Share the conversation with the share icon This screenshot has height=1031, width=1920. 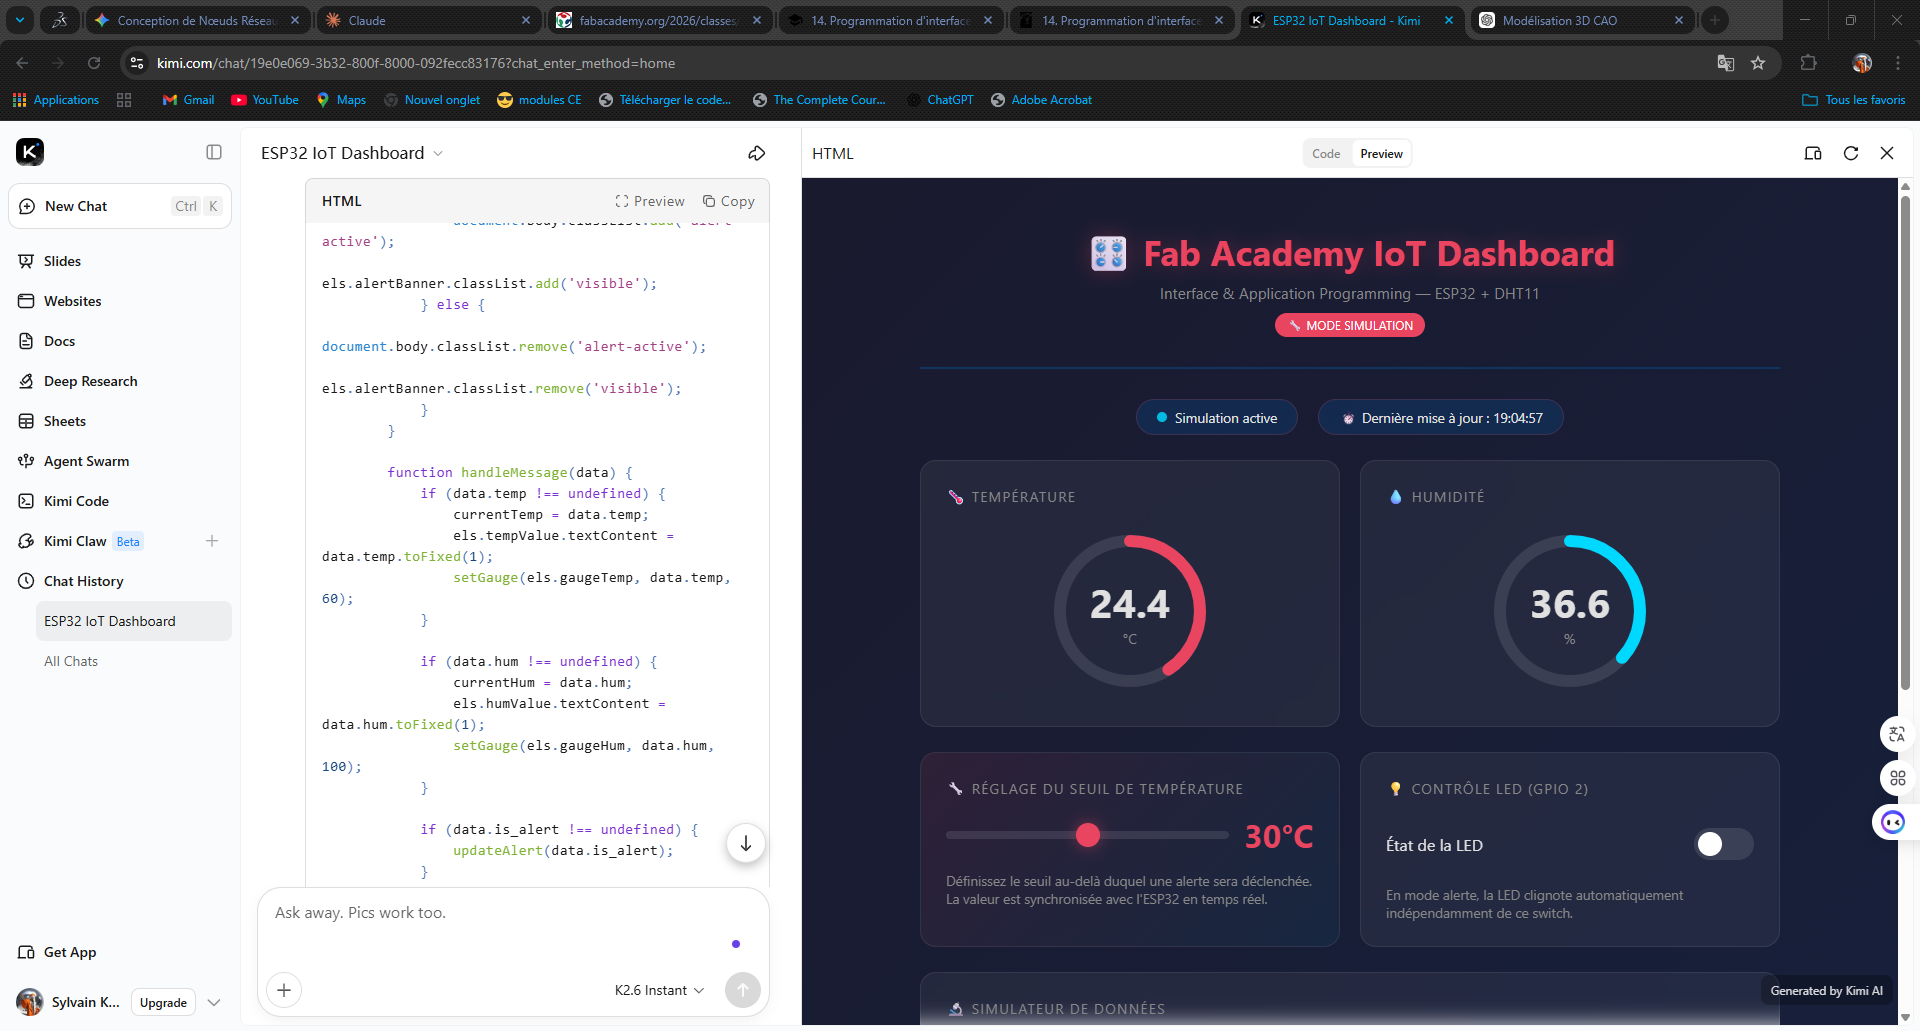point(757,153)
